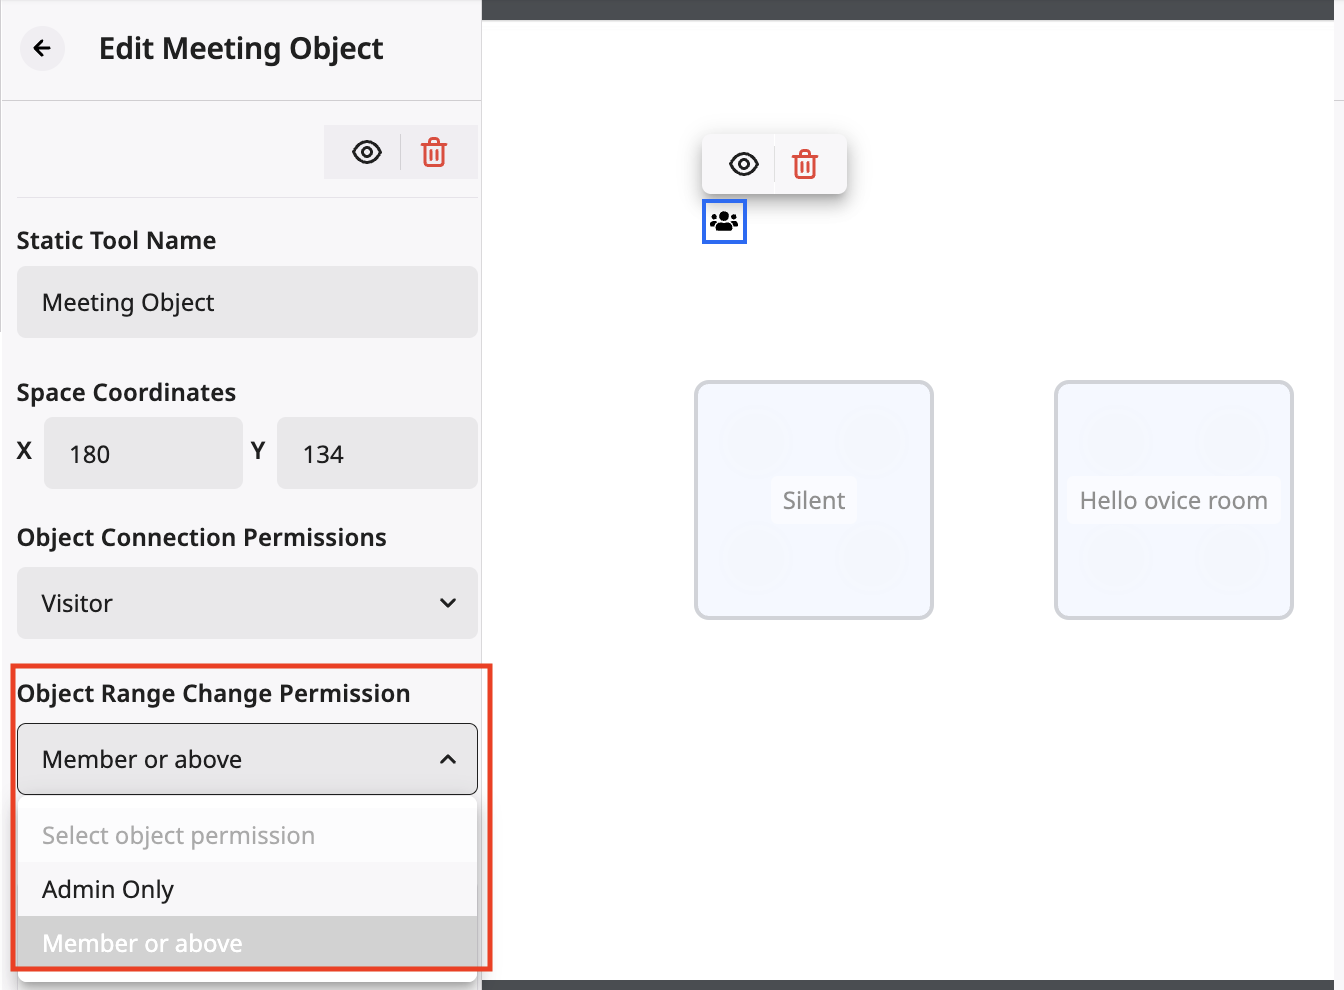The image size is (1344, 990).
Task: Go back using the arrow beside Edit Meeting Object
Action: [x=42, y=48]
